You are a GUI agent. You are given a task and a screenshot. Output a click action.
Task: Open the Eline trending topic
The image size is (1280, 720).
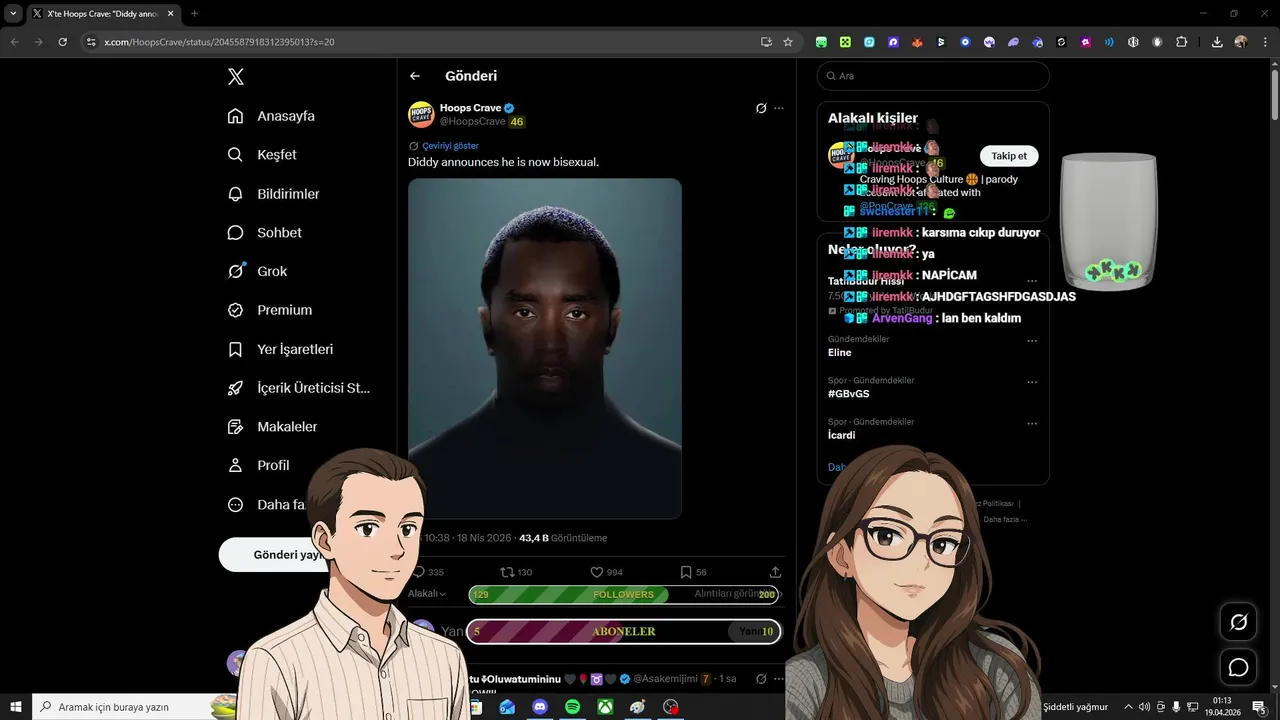click(839, 353)
